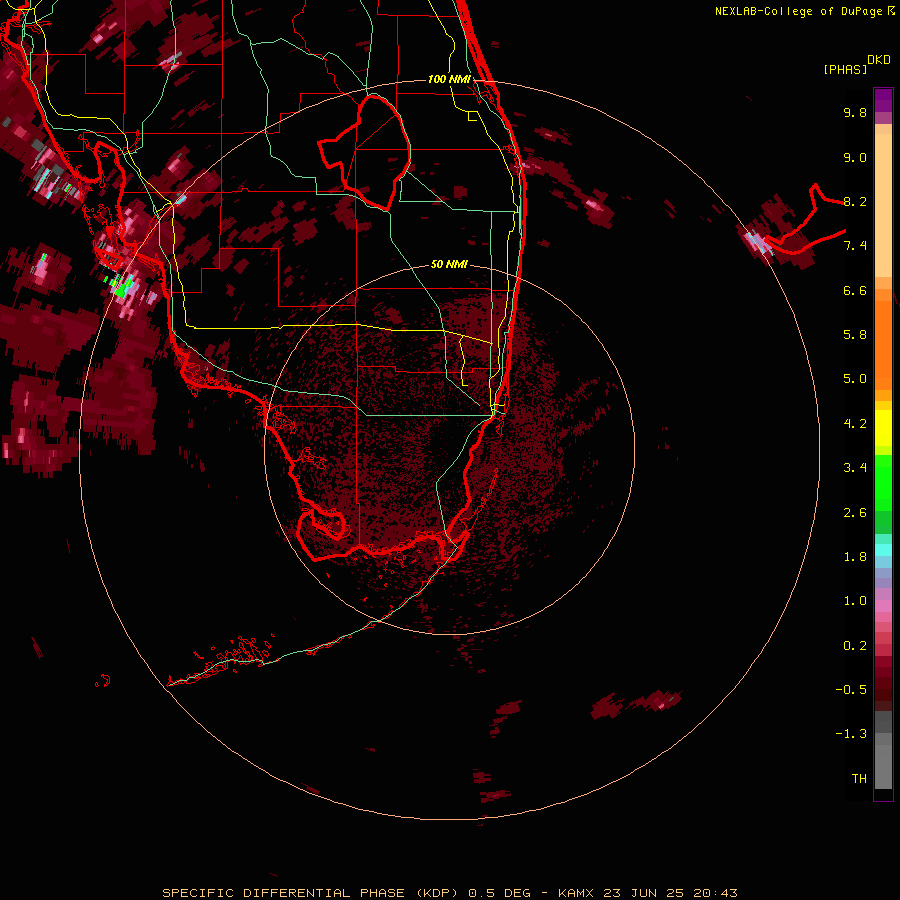
Task: Select the 0.2 scale value
Action: click(x=855, y=646)
